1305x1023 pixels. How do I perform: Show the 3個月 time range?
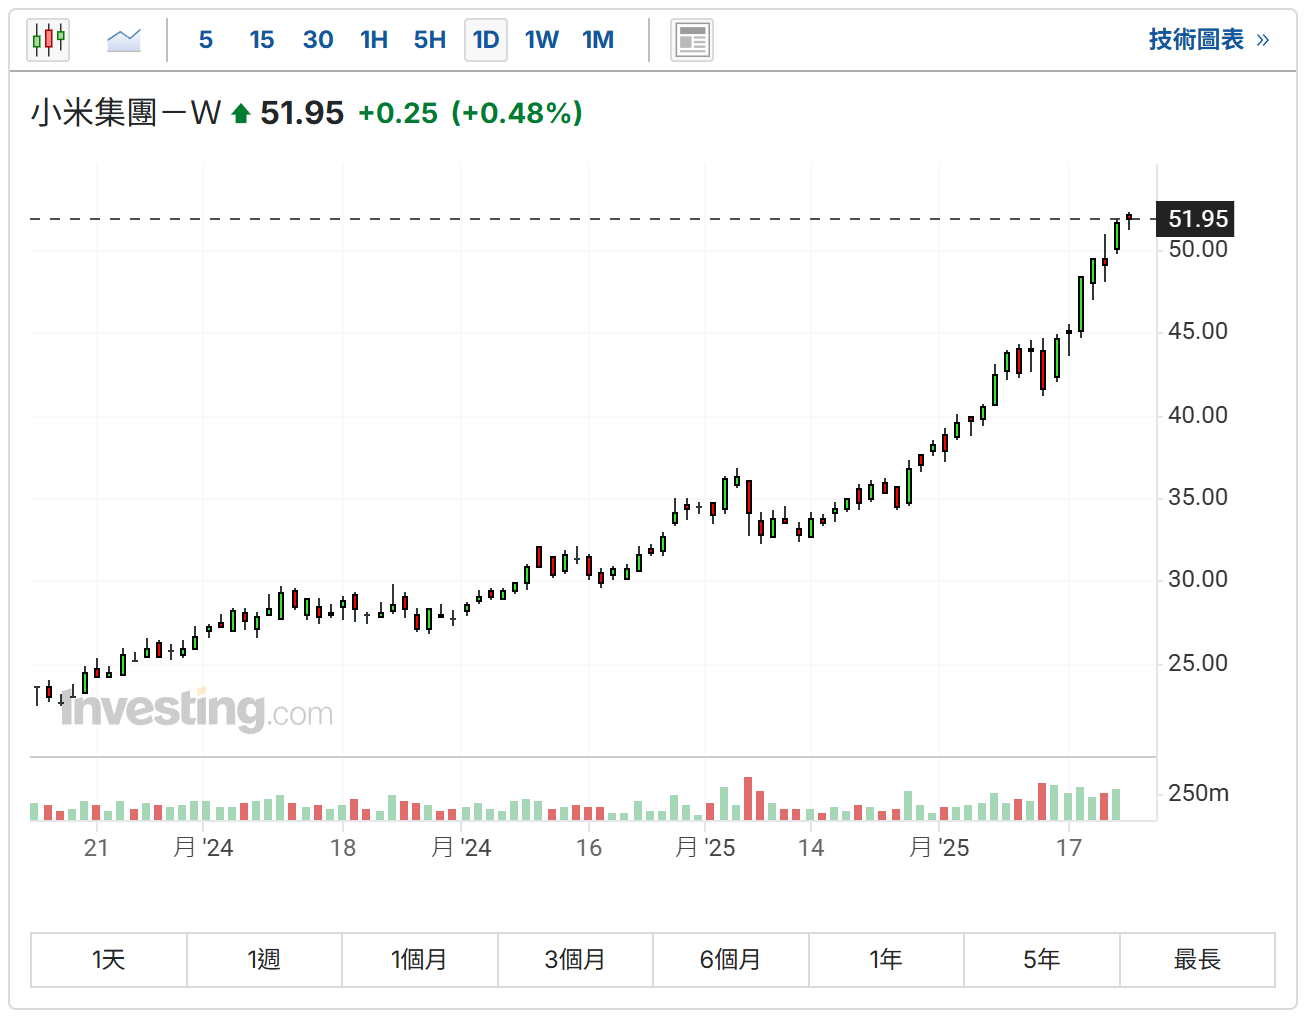coord(575,960)
